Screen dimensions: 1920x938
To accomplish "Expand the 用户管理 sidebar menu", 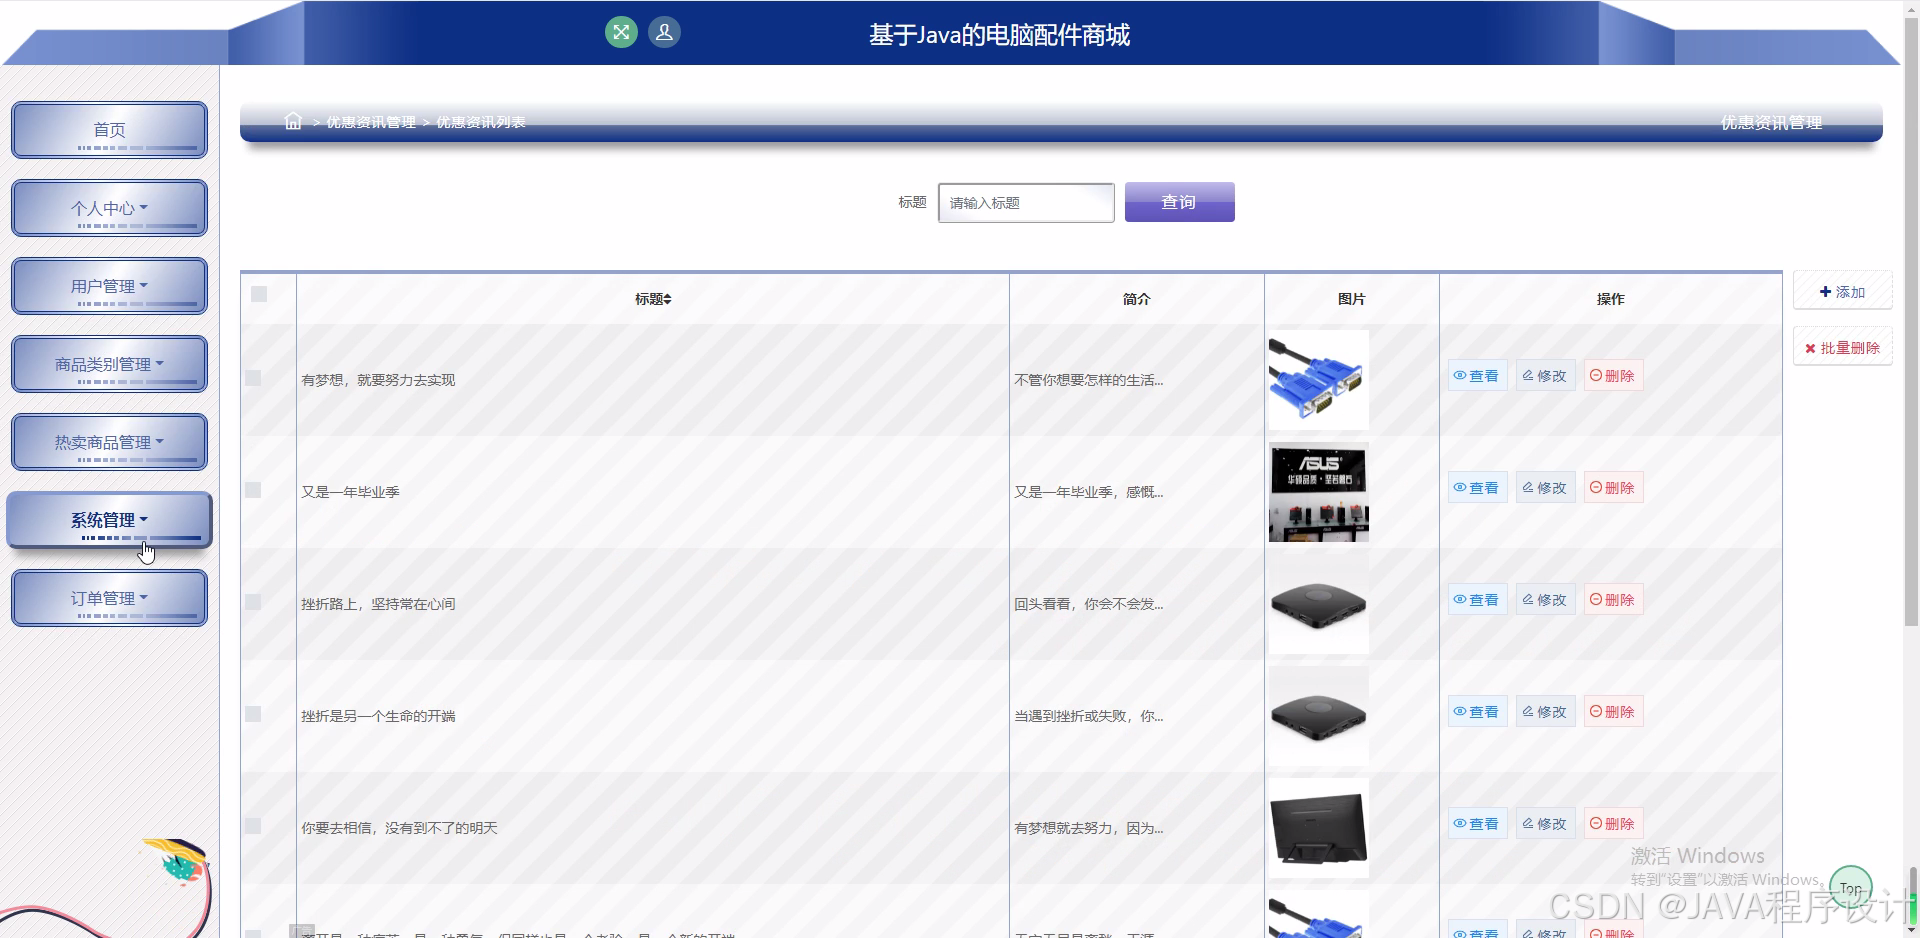I will point(109,286).
